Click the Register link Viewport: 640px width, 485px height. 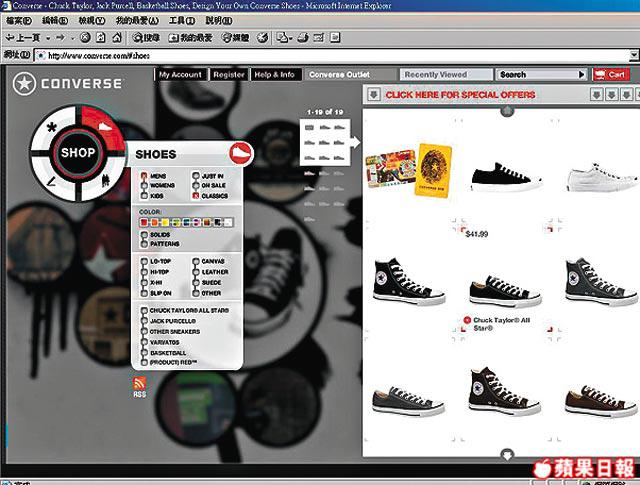click(229, 75)
